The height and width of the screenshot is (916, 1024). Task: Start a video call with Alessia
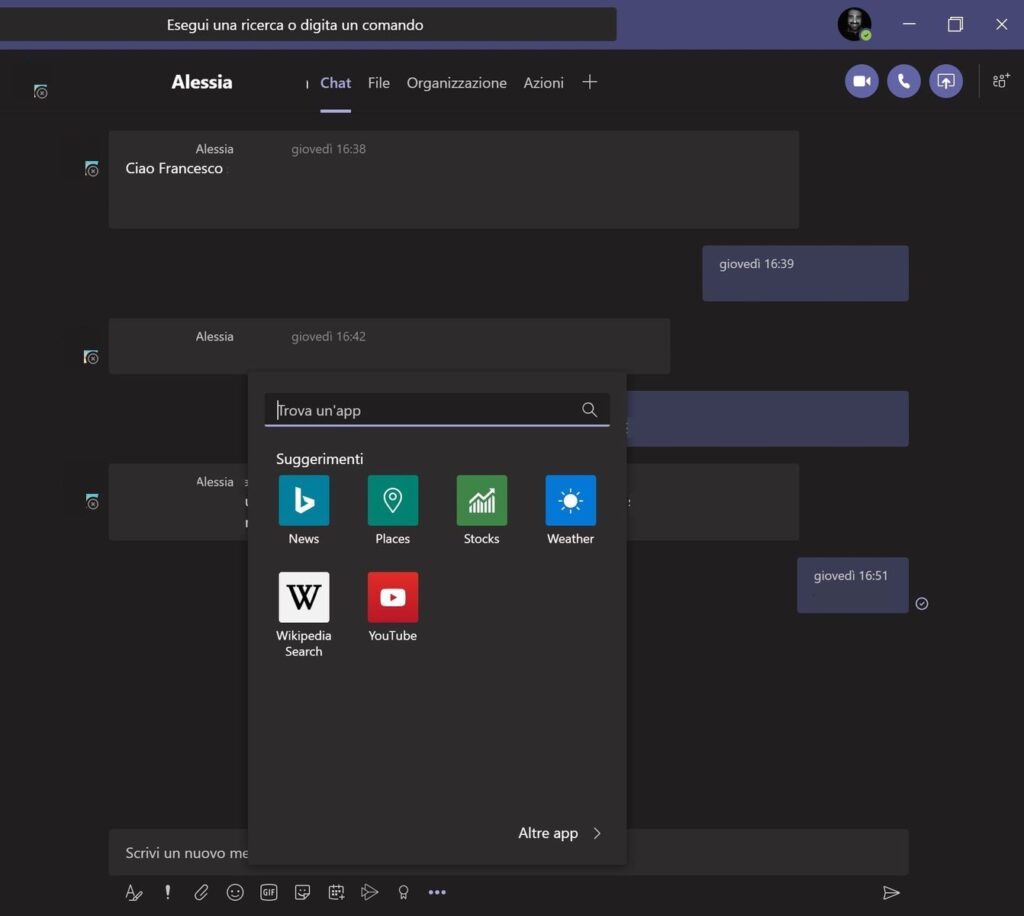(861, 82)
